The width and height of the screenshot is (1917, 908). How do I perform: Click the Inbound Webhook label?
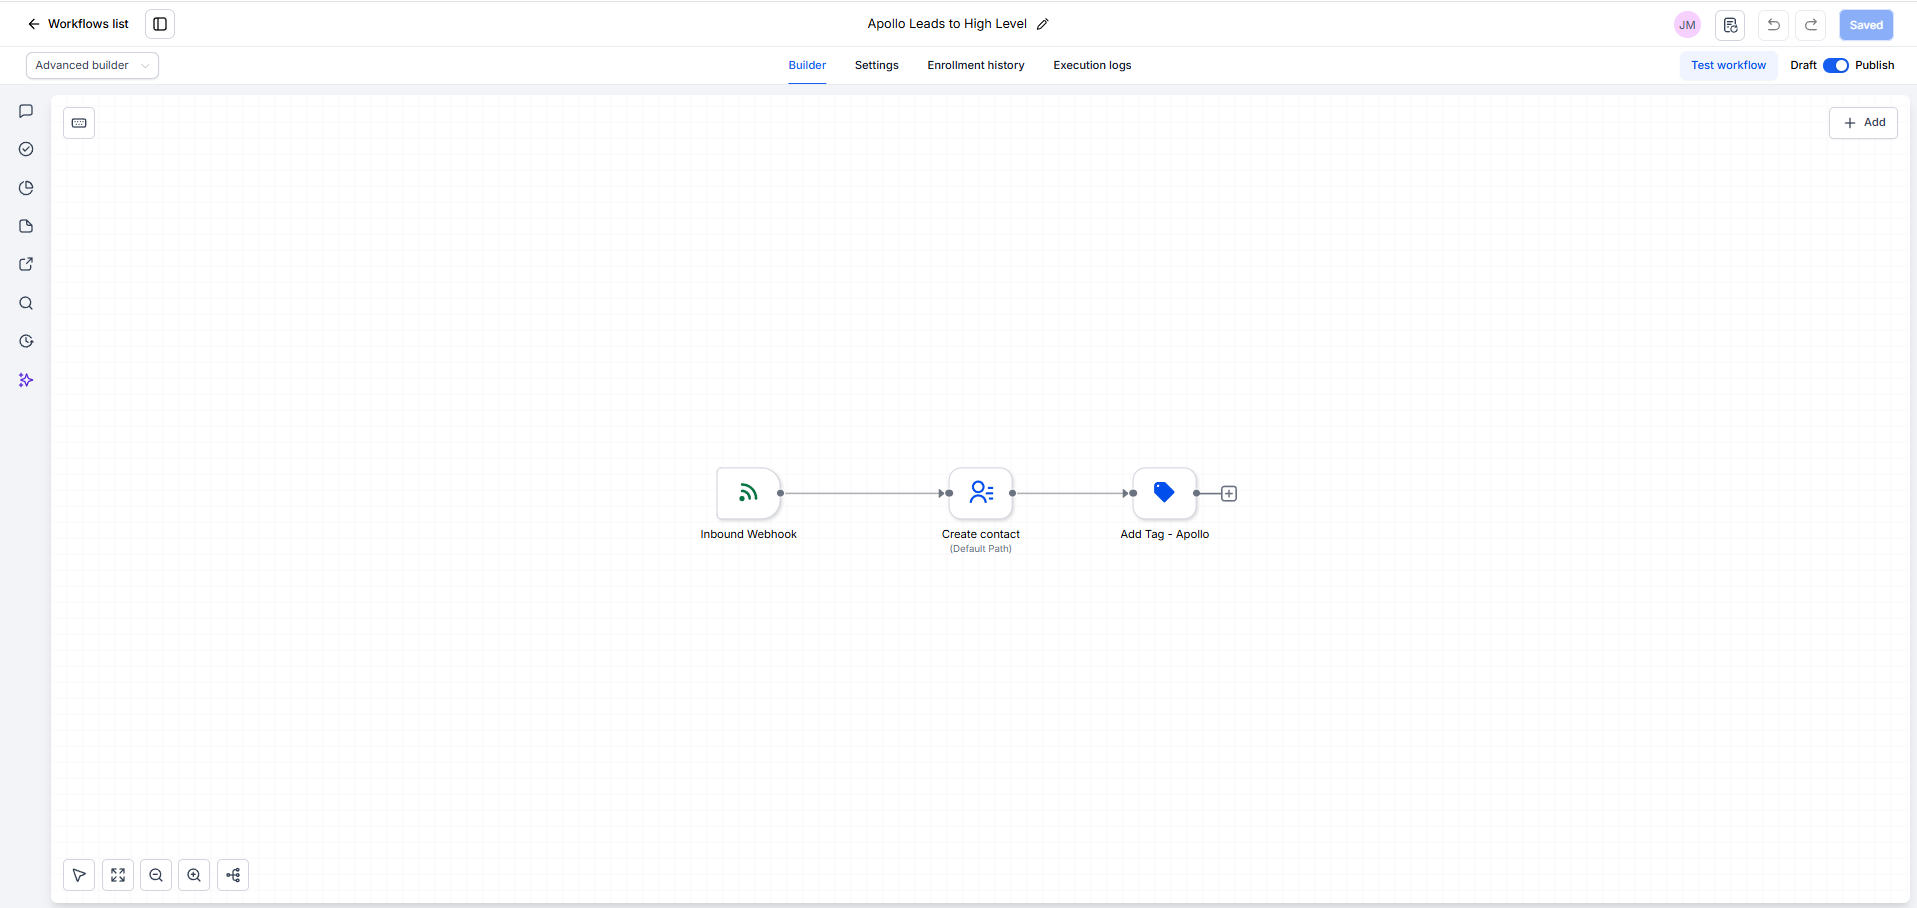pyautogui.click(x=748, y=534)
